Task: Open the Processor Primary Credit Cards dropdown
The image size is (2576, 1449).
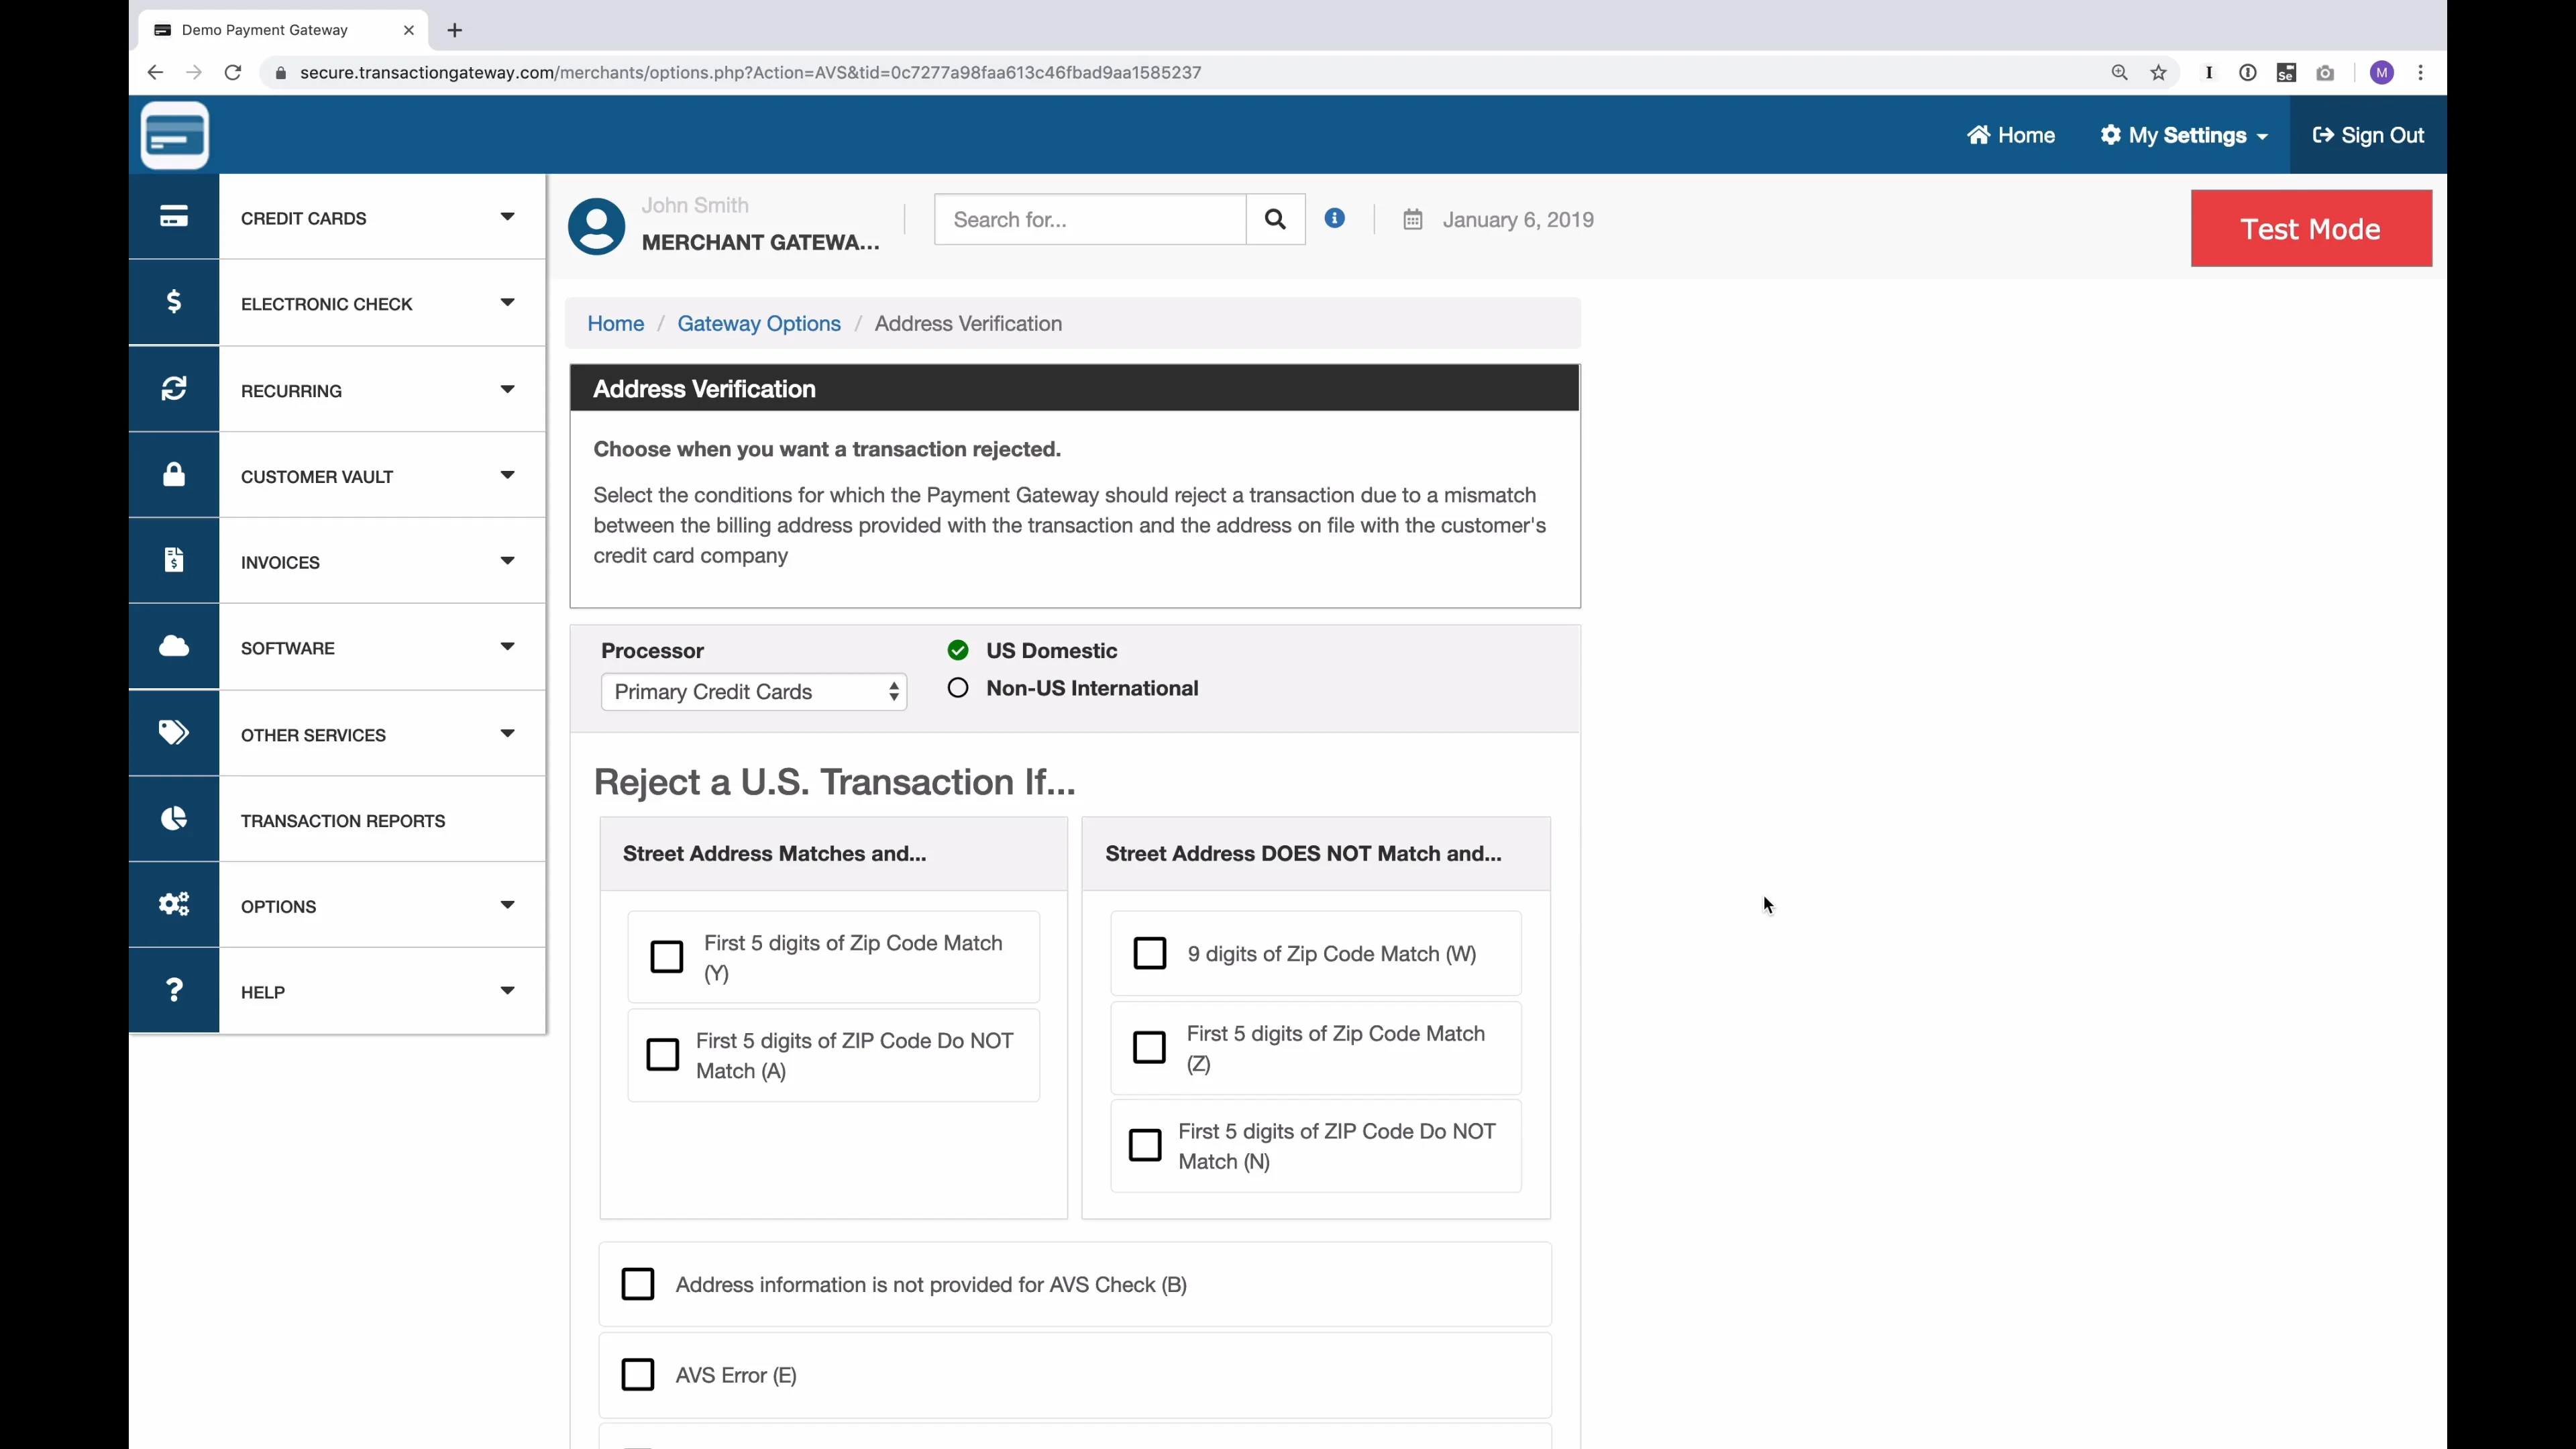Action: pos(753,692)
